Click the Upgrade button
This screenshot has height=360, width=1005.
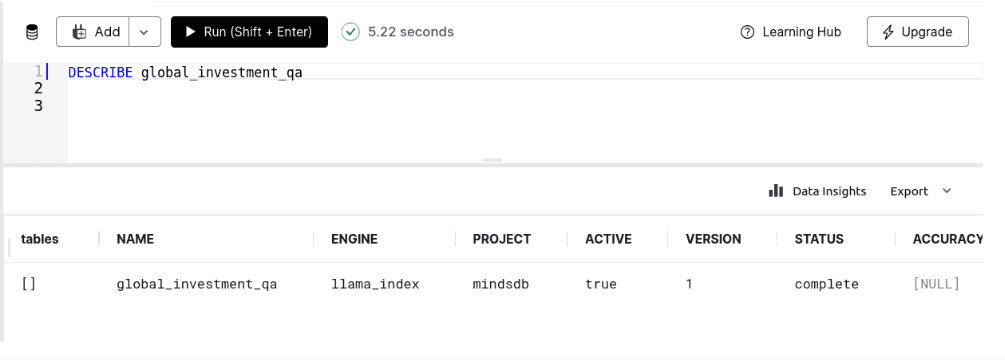tap(917, 32)
